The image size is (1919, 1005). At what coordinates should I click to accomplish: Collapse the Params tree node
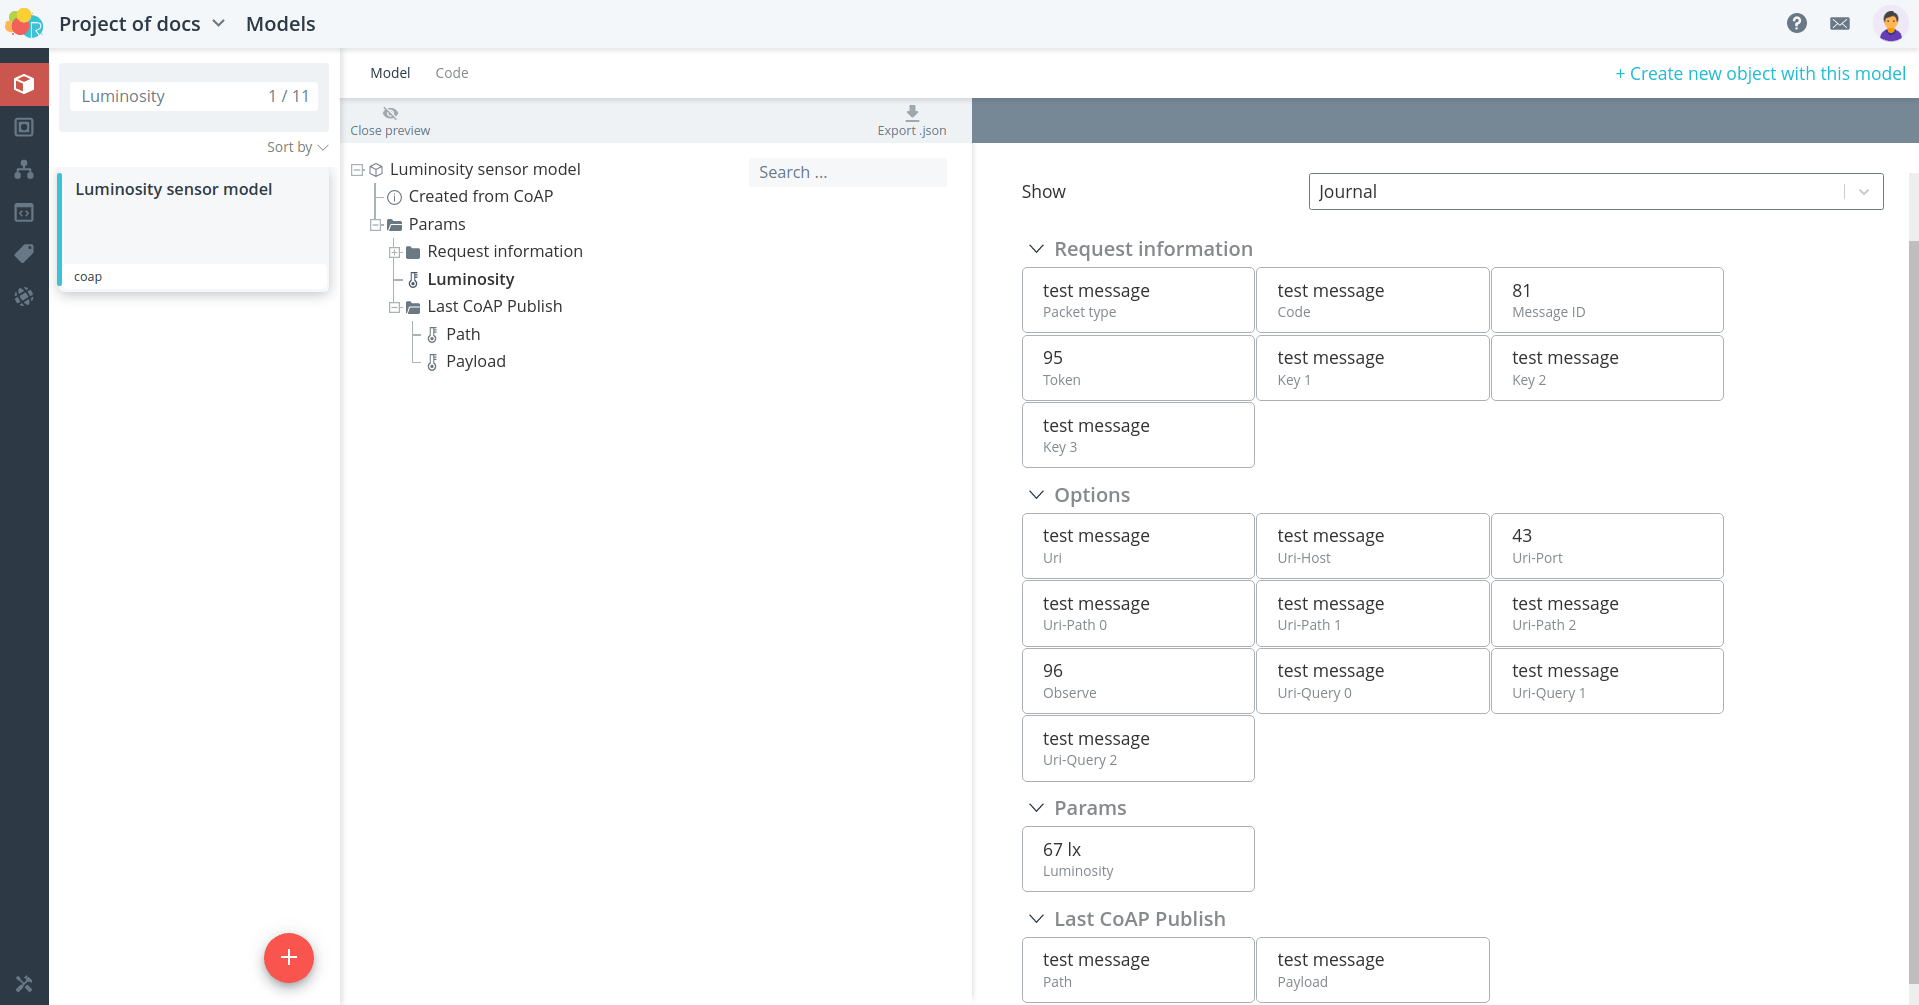376,225
